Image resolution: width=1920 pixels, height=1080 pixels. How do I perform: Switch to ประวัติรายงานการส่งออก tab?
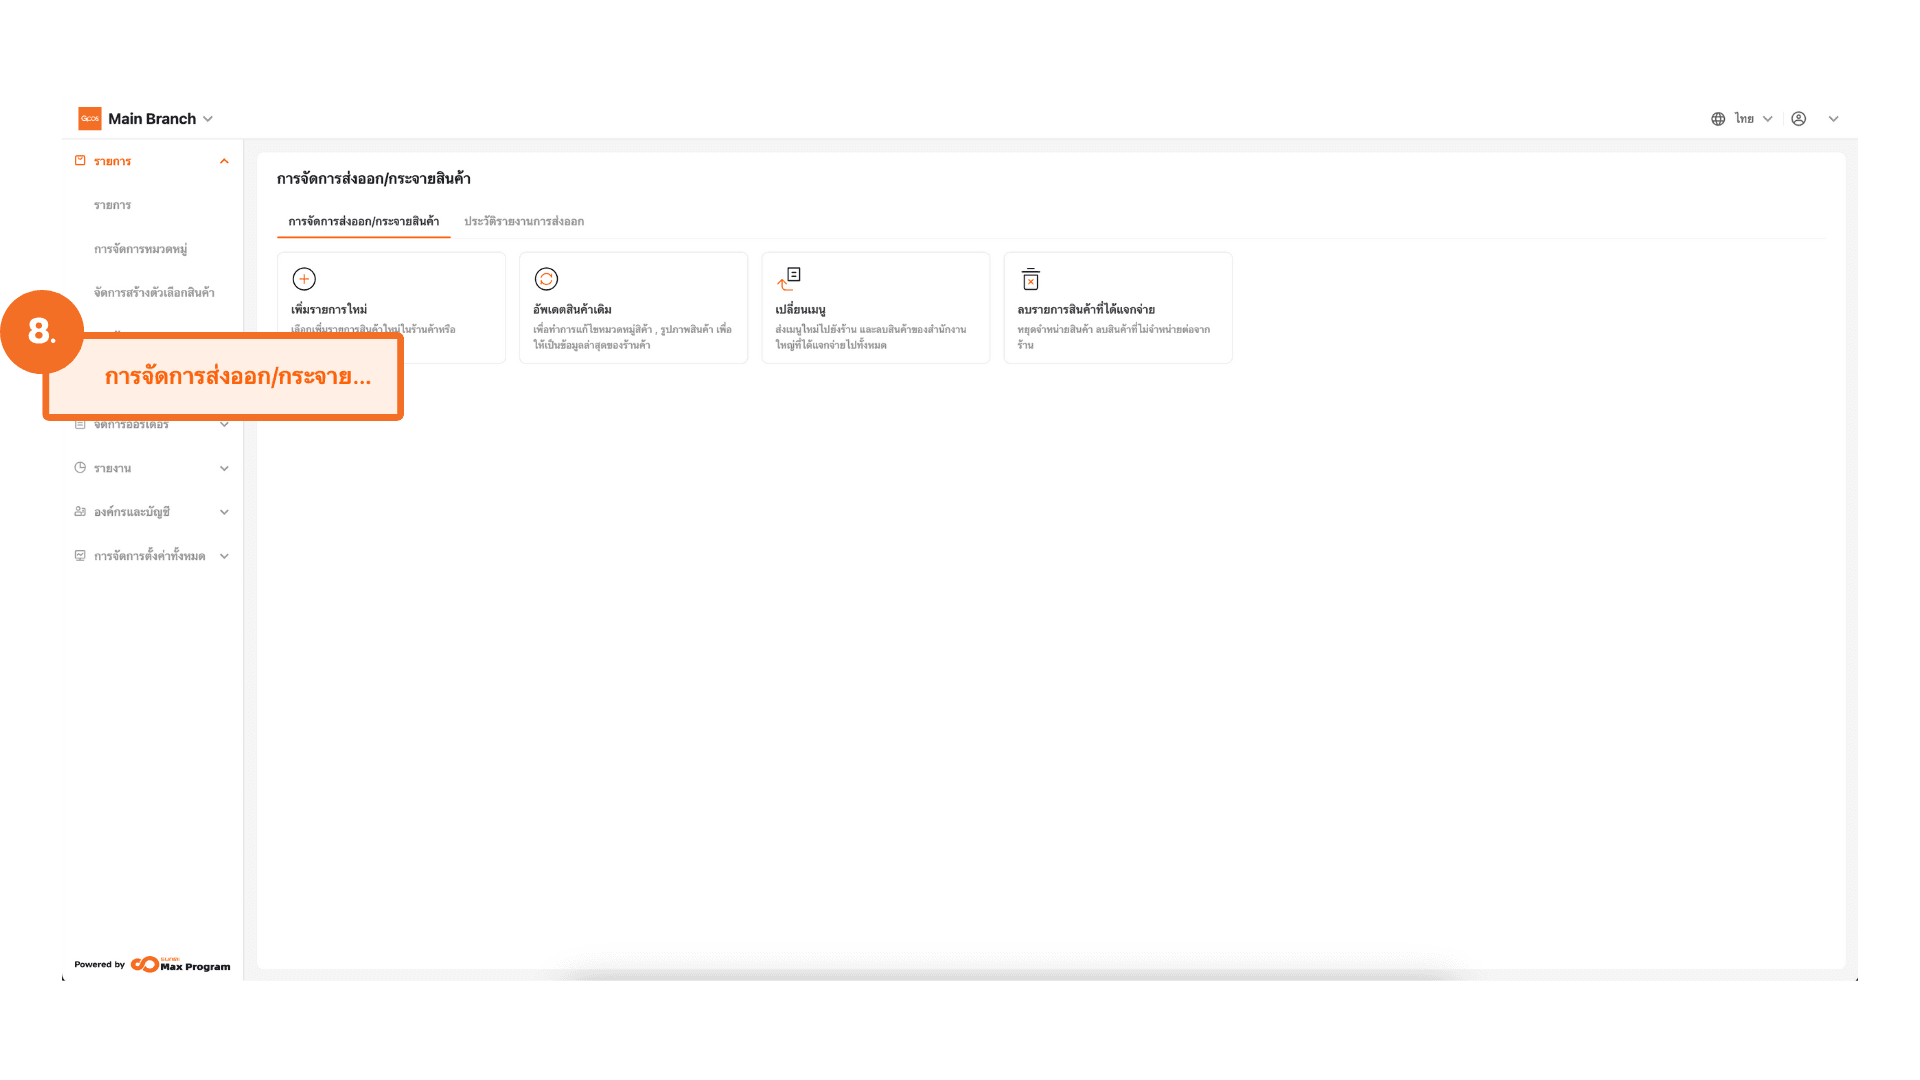pos(523,221)
